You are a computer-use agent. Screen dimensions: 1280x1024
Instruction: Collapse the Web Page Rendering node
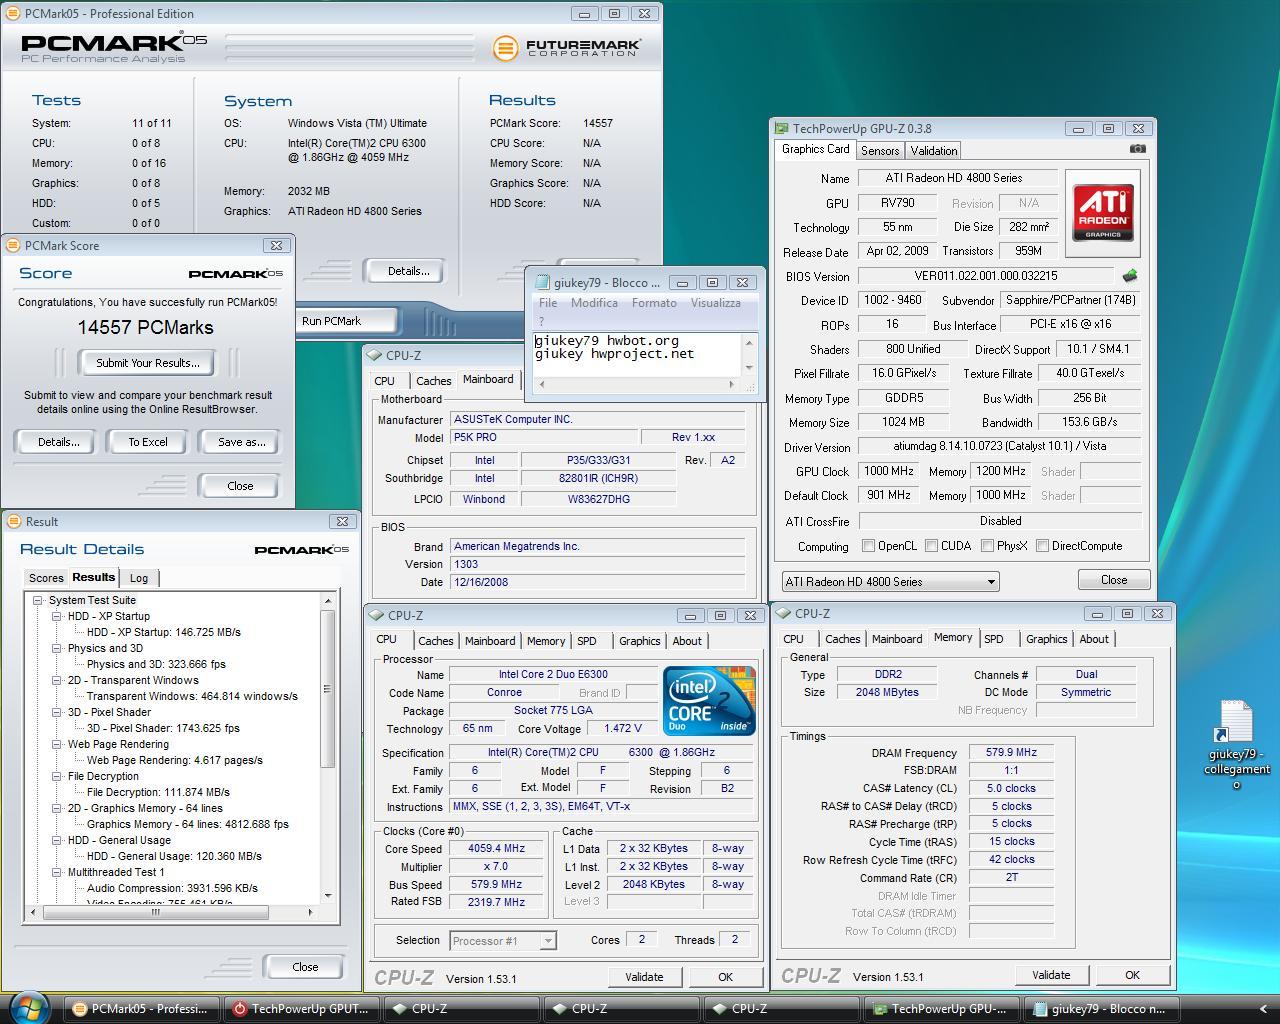click(x=57, y=744)
